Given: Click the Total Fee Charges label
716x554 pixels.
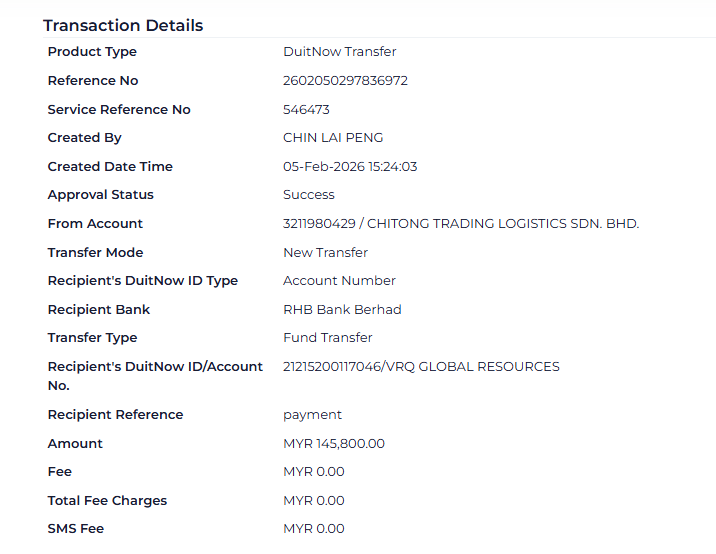Looking at the screenshot, I should tap(107, 501).
